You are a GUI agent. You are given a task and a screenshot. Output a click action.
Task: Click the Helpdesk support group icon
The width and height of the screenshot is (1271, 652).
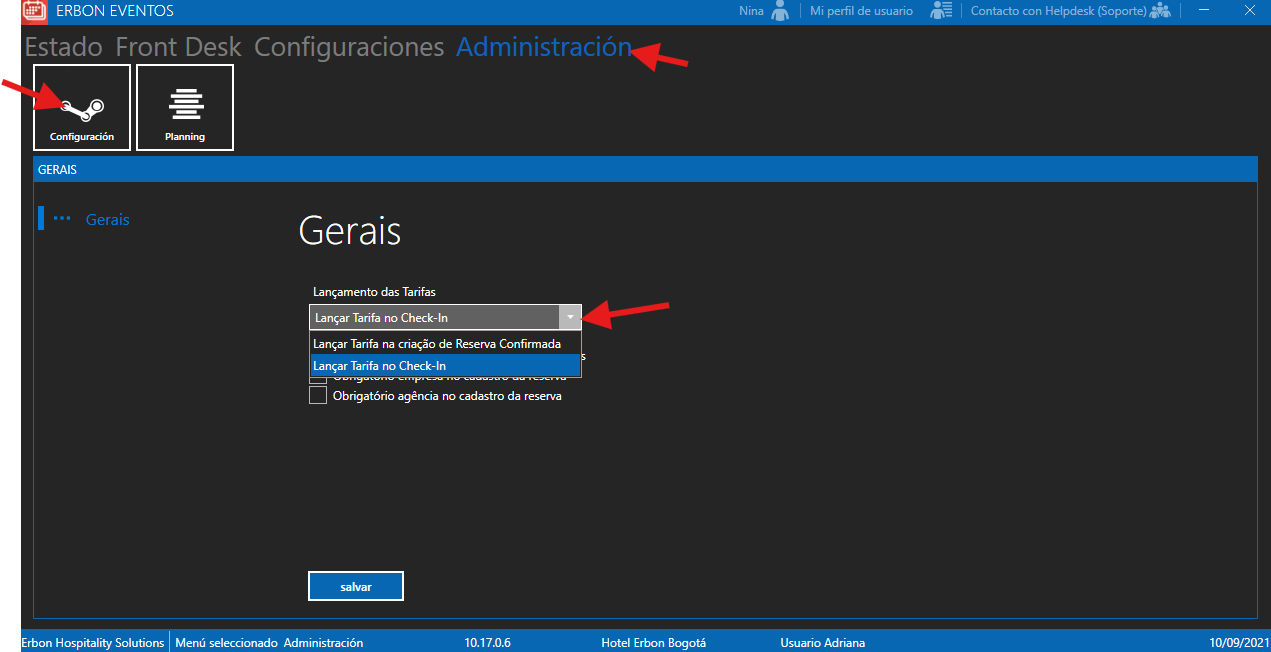point(1160,11)
